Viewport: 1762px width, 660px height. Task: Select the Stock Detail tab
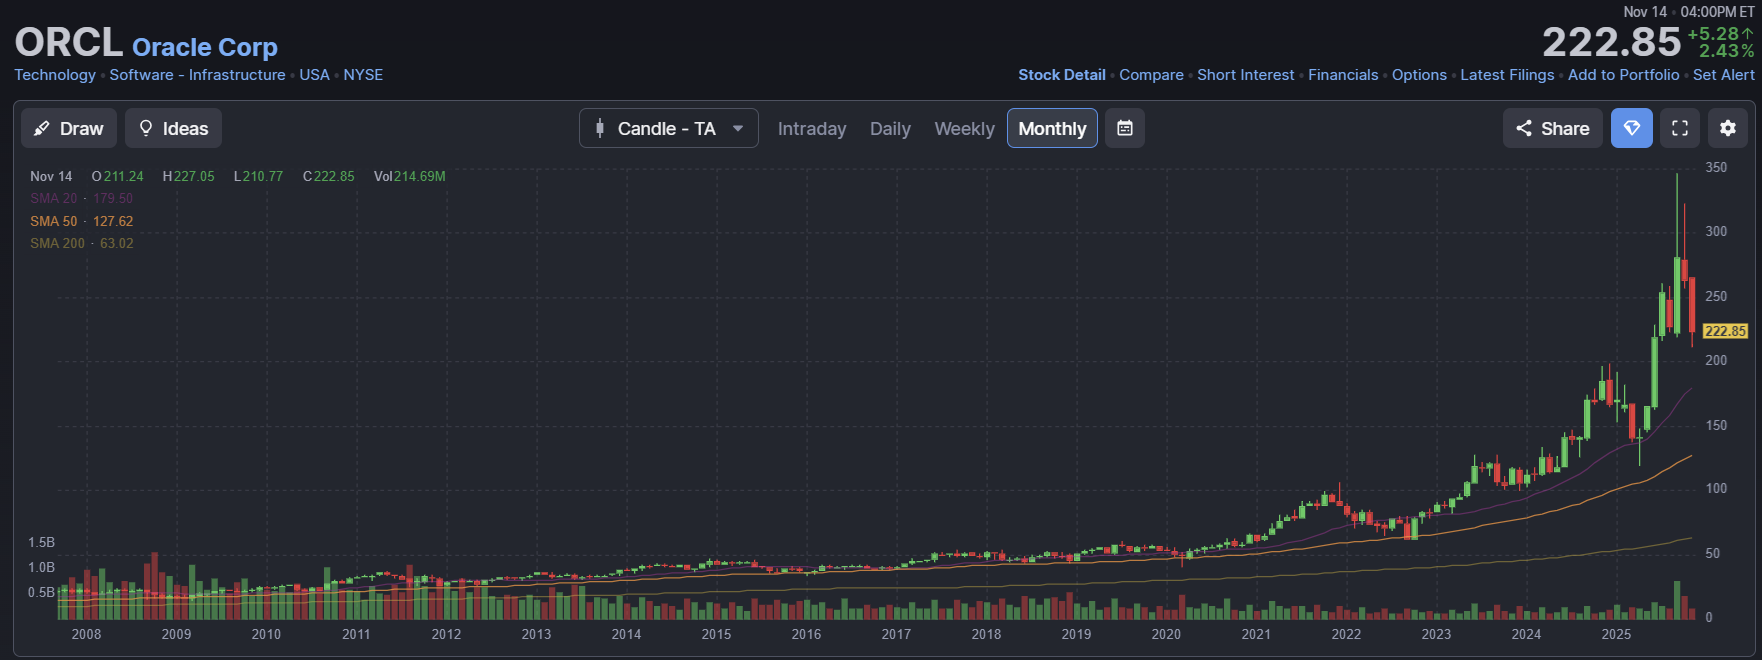click(x=1062, y=75)
